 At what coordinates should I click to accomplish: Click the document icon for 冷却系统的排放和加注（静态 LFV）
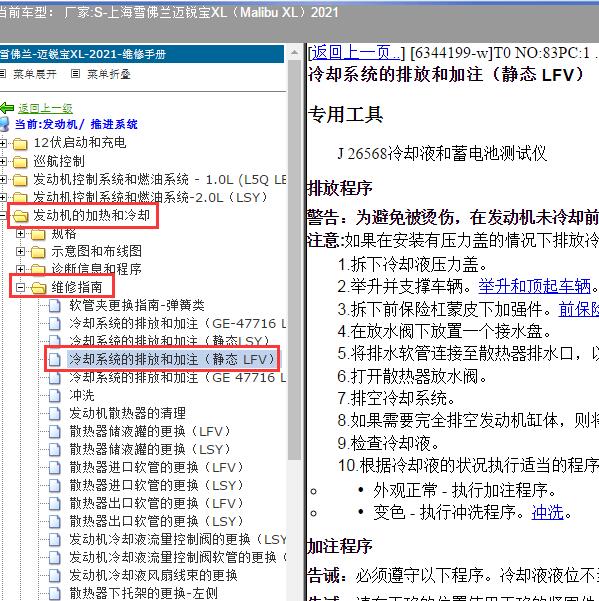[55, 359]
